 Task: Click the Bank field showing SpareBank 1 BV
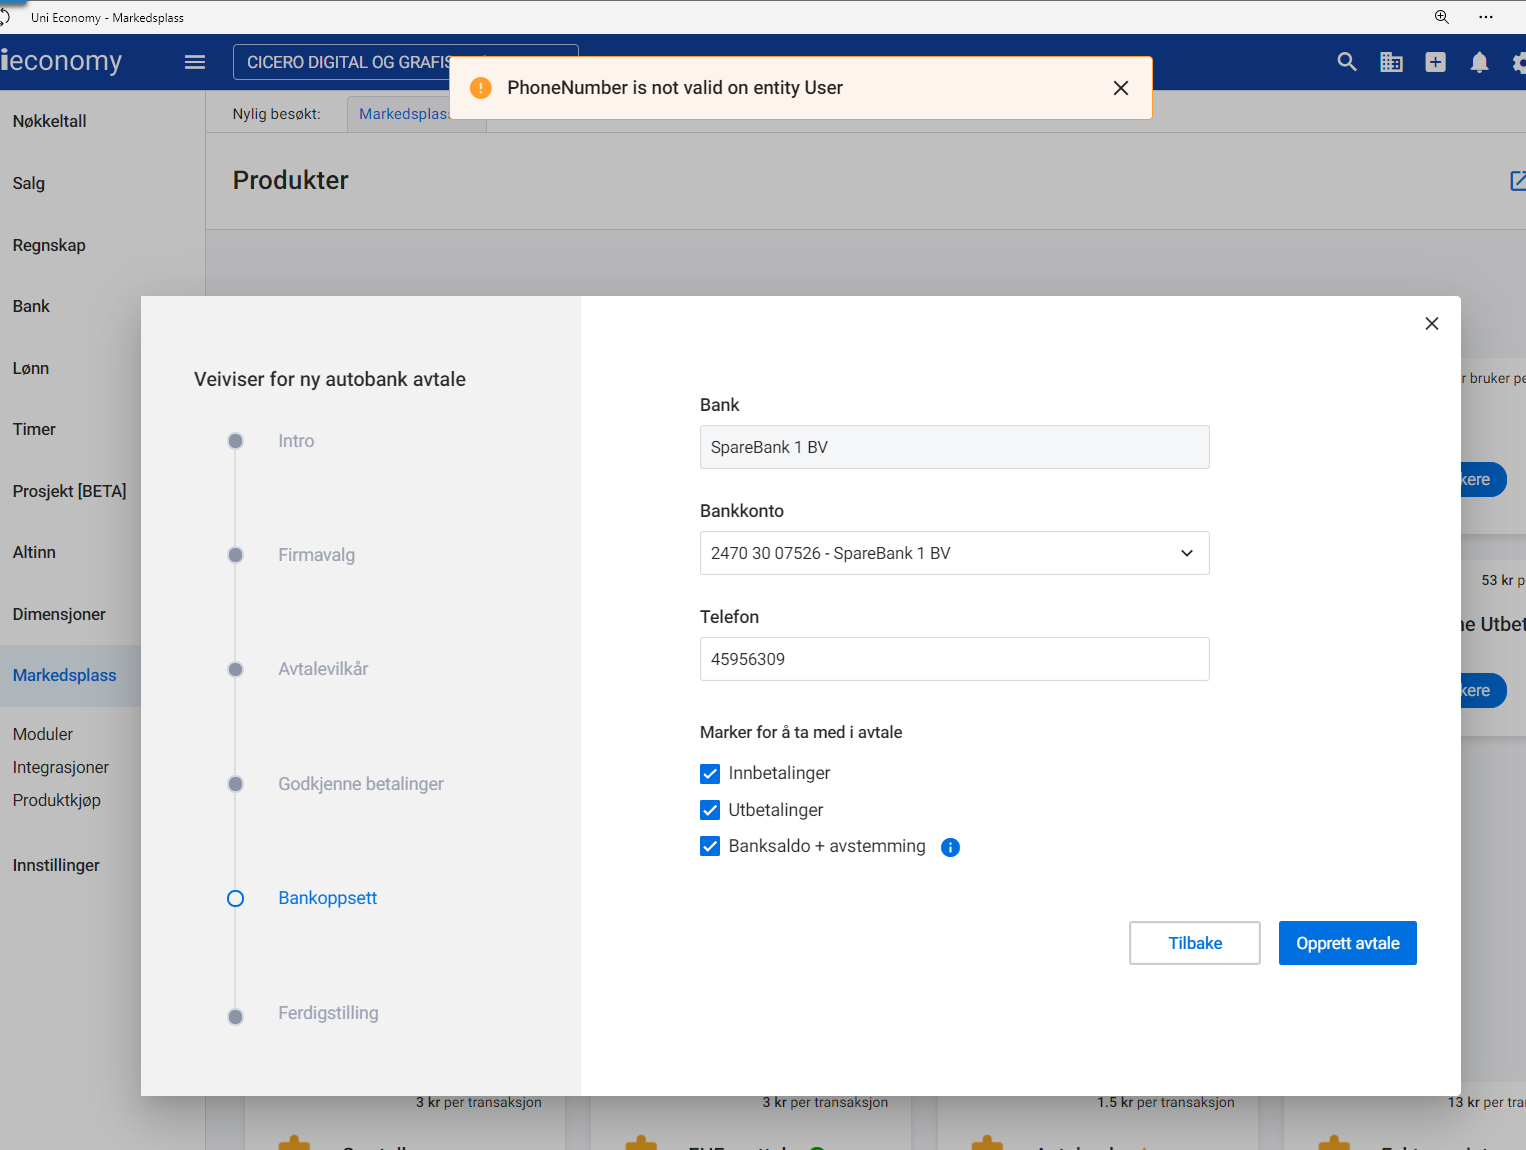(954, 447)
